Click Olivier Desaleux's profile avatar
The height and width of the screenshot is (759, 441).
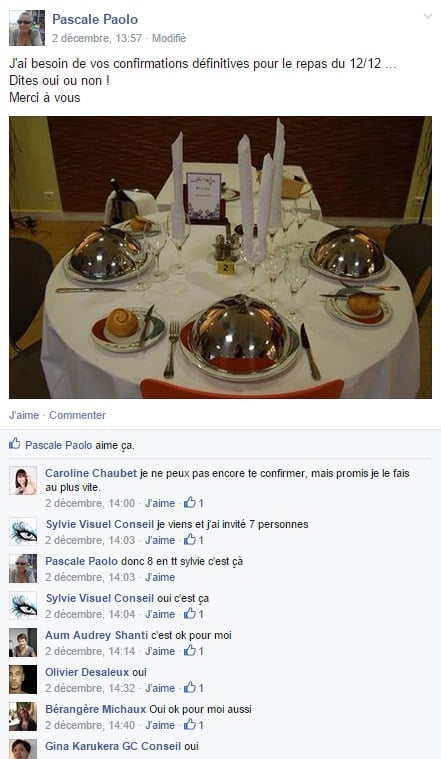(x=23, y=679)
